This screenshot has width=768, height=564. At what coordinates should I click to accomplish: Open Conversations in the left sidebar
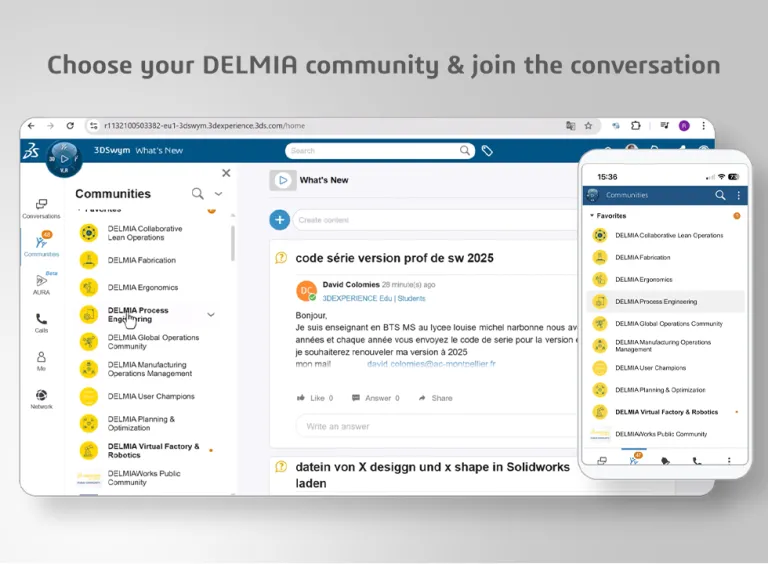click(41, 209)
